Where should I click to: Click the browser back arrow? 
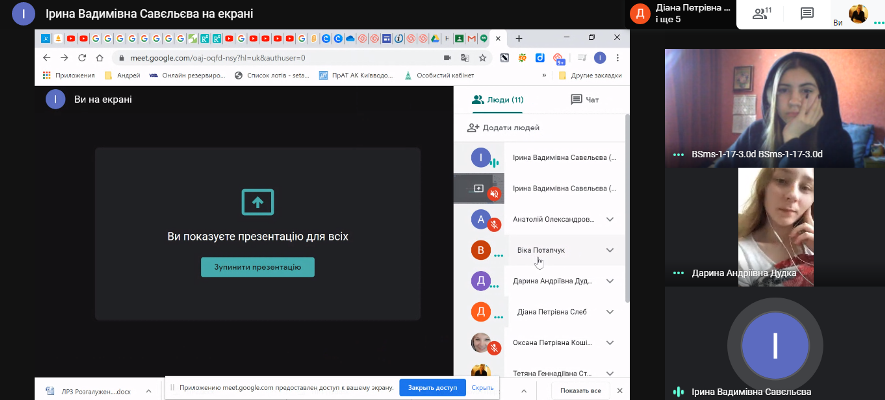tap(46, 58)
